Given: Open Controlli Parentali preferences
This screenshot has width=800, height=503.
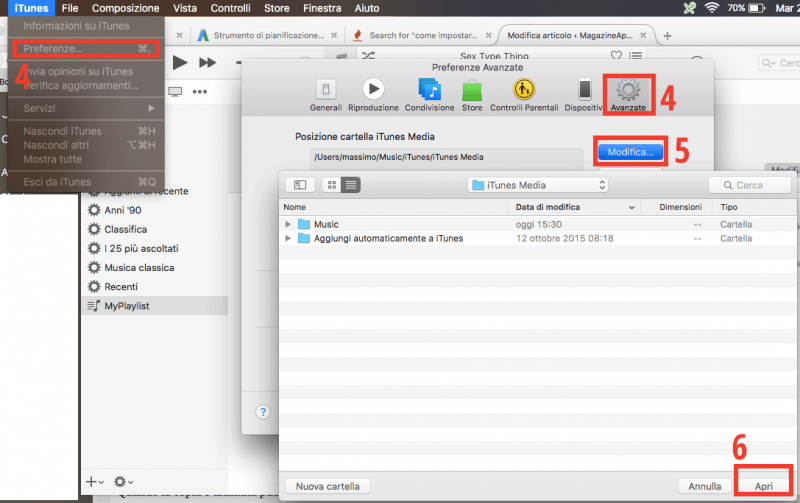Looking at the screenshot, I should (526, 92).
